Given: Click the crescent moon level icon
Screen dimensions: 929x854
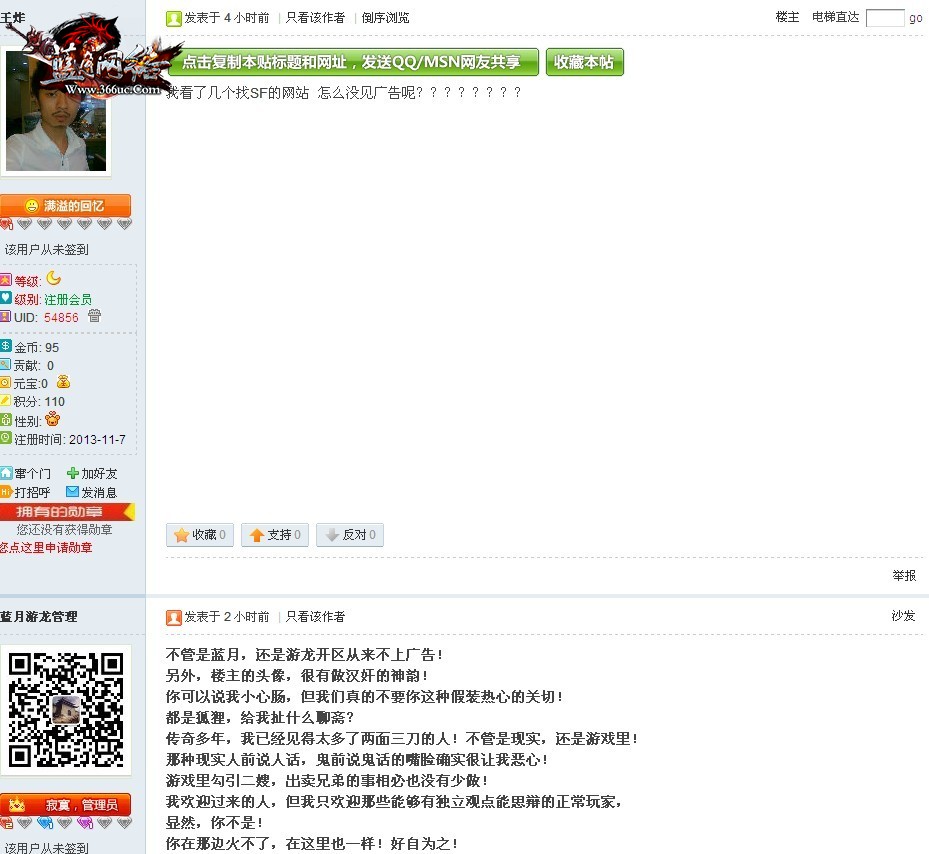Looking at the screenshot, I should pyautogui.click(x=53, y=279).
